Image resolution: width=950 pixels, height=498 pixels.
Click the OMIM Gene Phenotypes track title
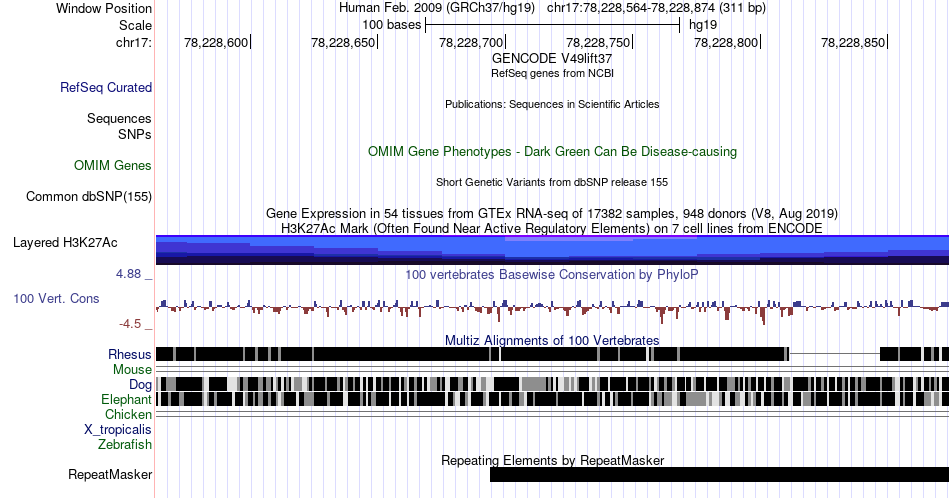point(552,151)
